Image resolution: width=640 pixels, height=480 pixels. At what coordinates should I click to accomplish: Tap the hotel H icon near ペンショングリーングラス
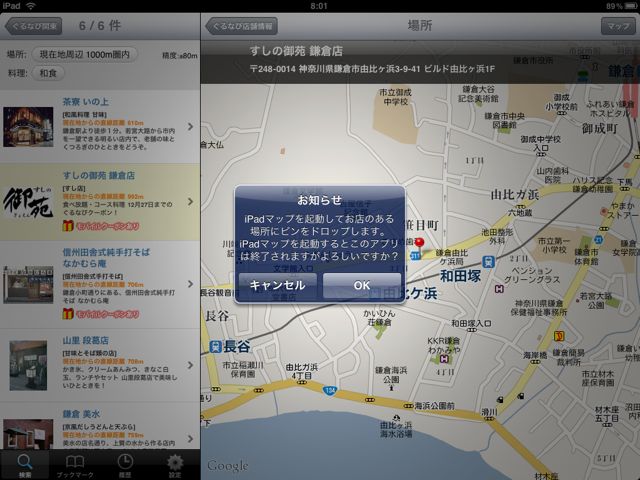coord(499,289)
